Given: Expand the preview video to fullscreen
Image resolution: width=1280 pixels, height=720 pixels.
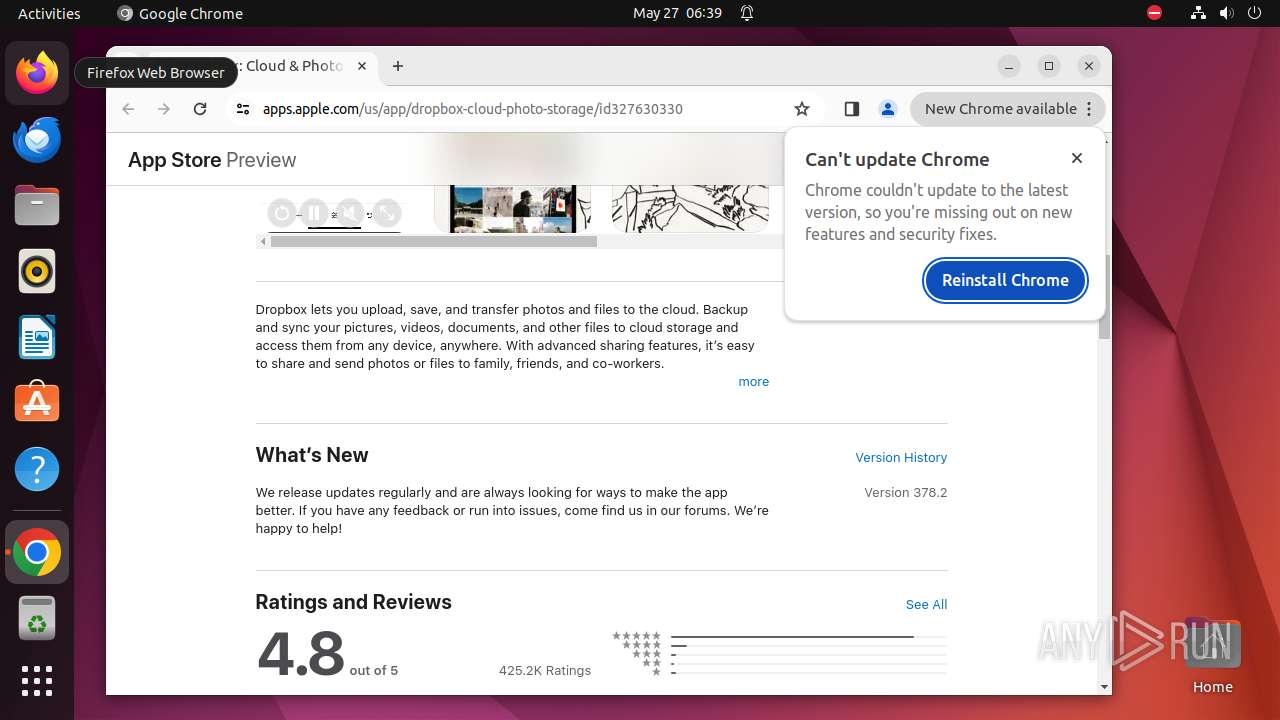Looking at the screenshot, I should 387,213.
